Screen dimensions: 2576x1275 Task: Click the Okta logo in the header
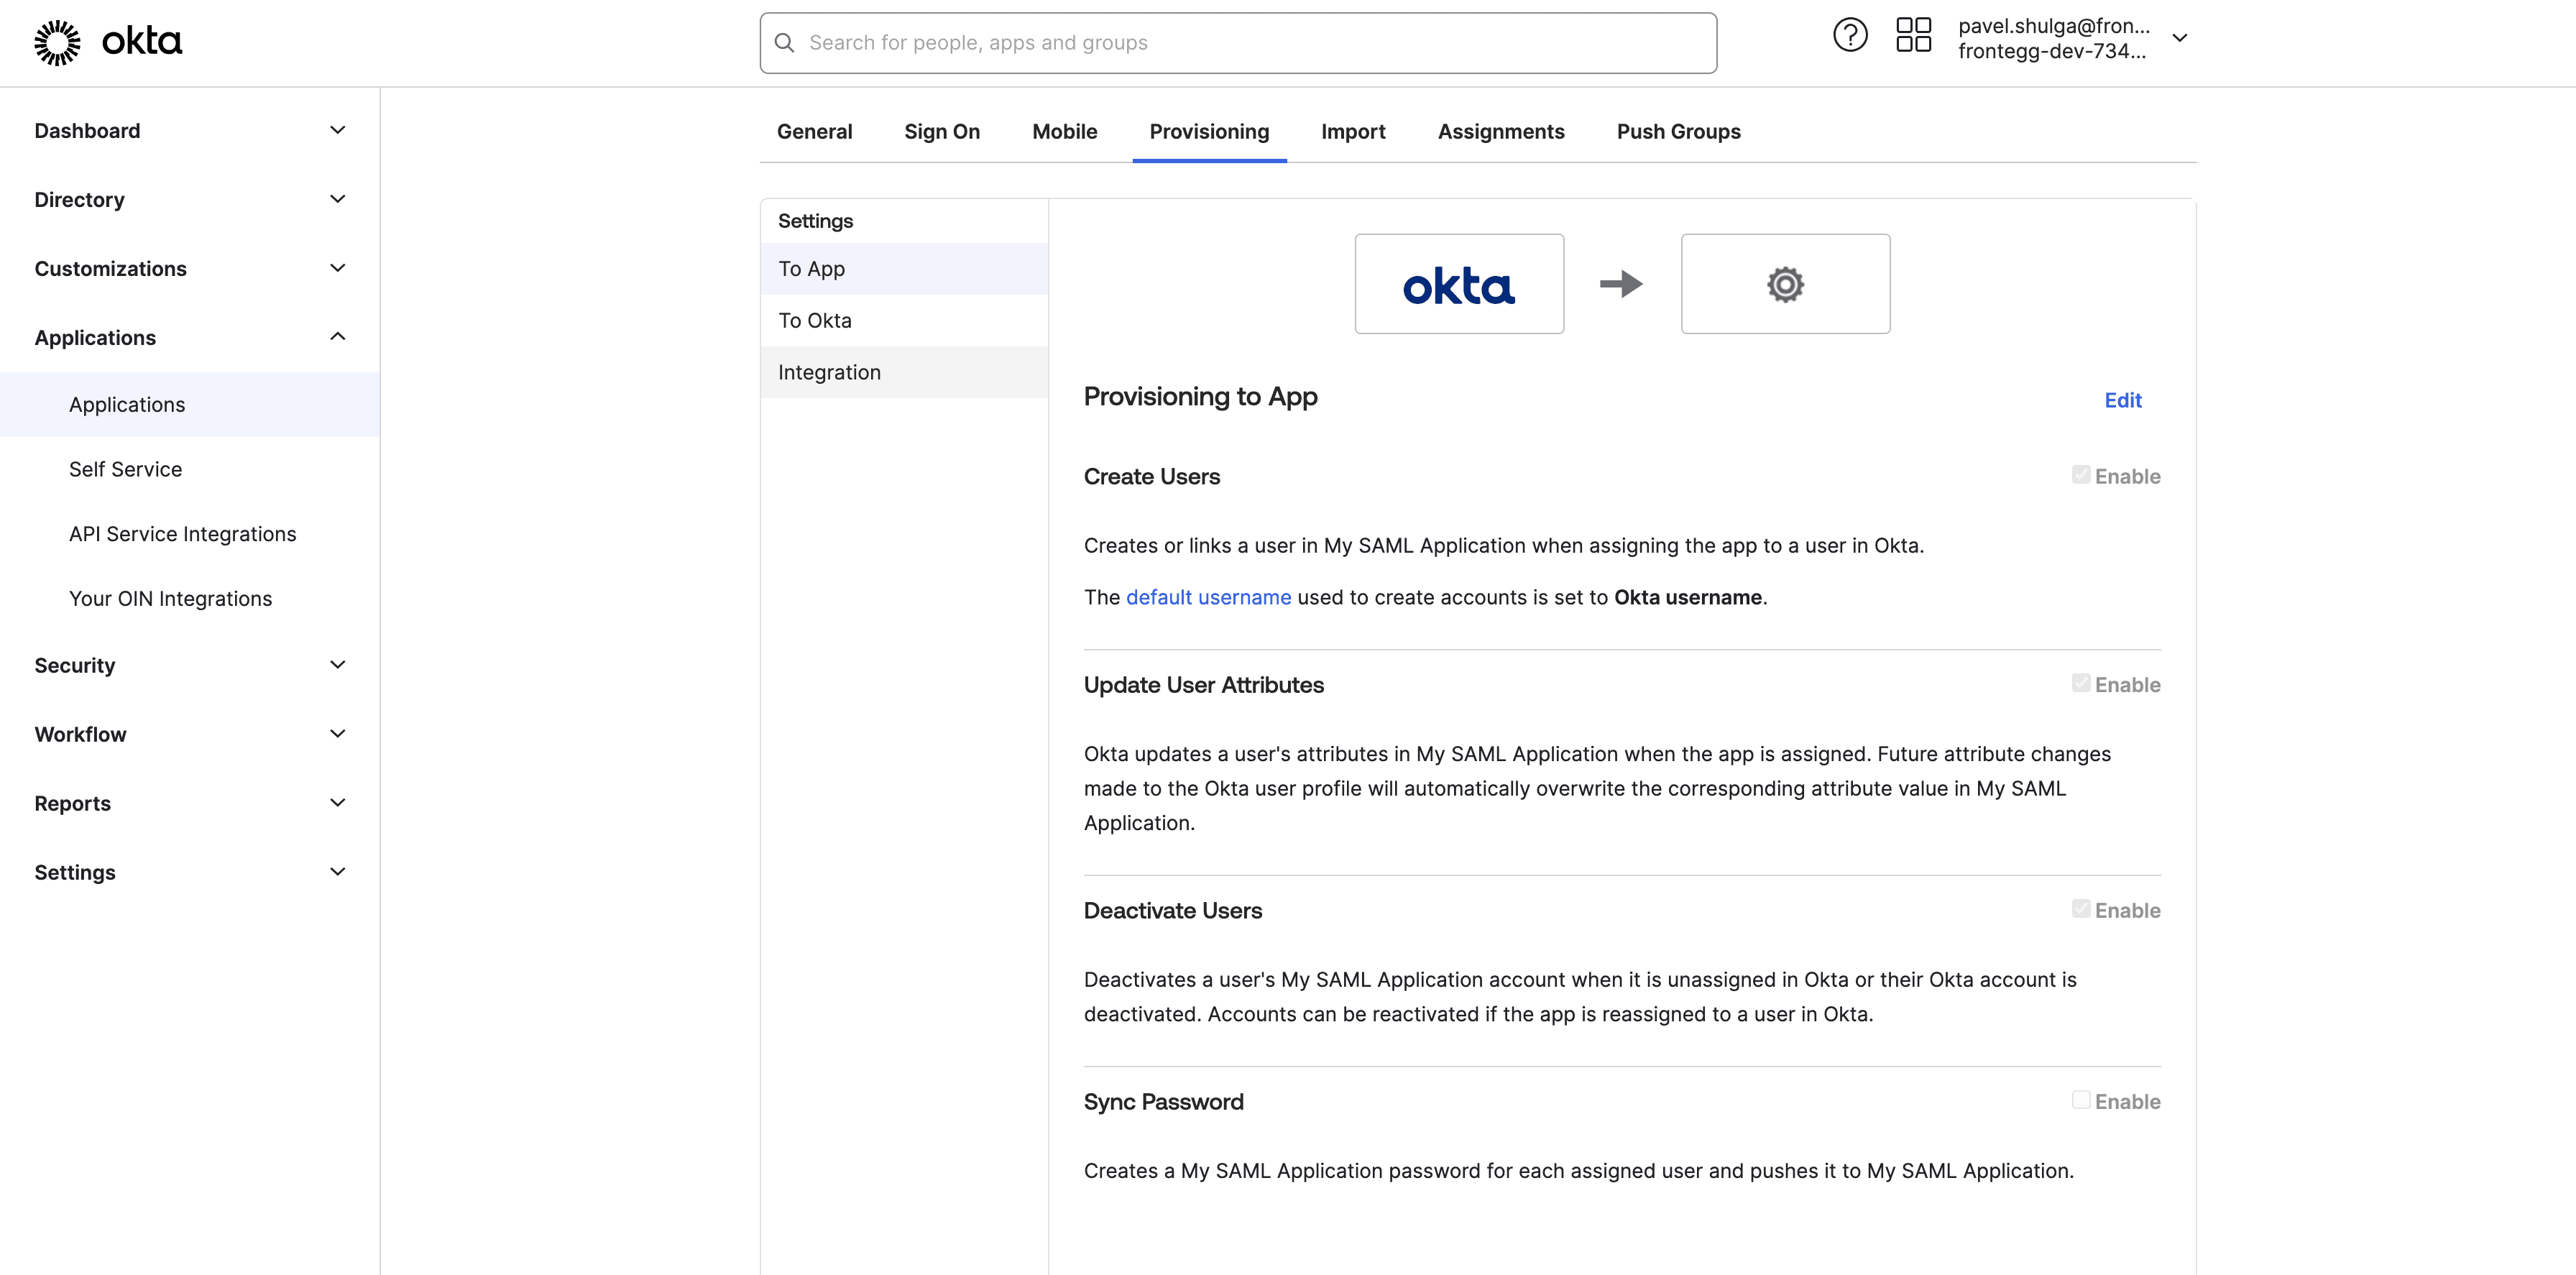point(108,42)
